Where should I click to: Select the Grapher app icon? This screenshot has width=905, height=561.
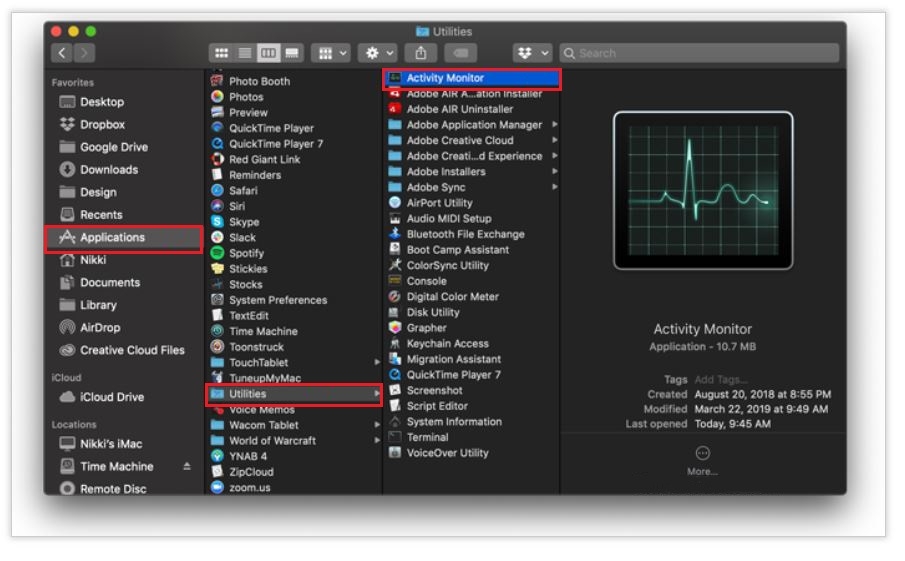point(395,327)
